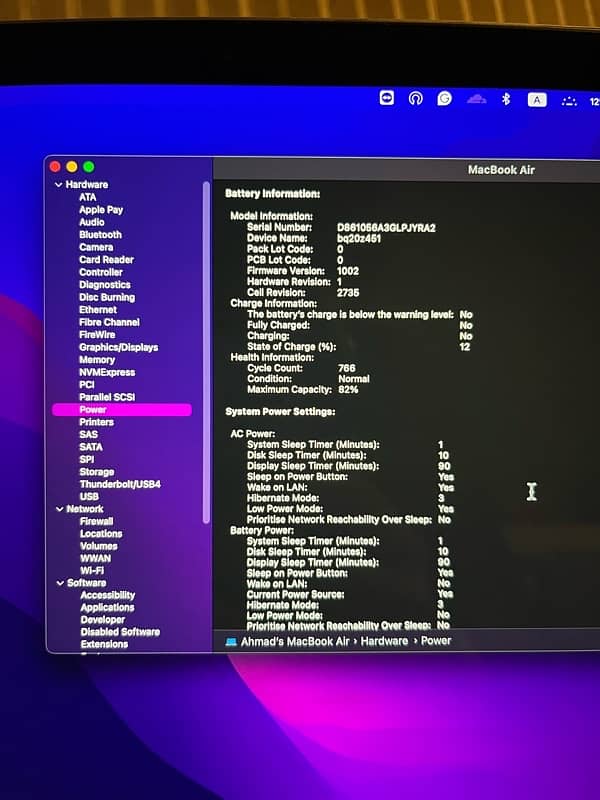Click Power in the path bar
600x800 pixels.
click(x=436, y=640)
